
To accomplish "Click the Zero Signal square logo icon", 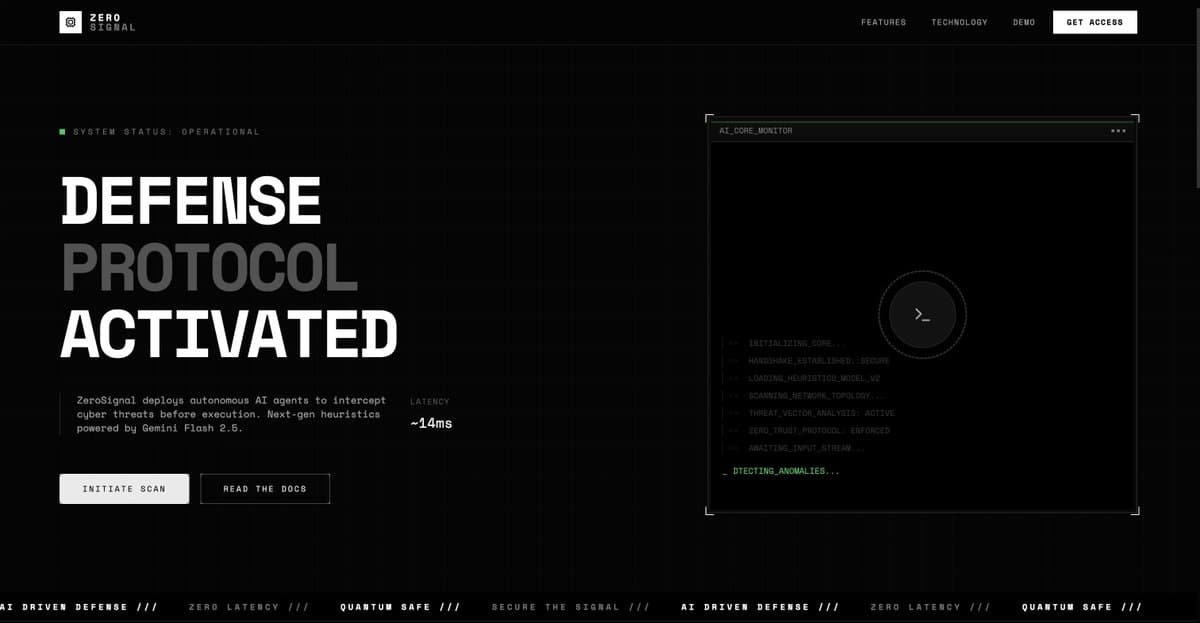I will (x=71, y=22).
